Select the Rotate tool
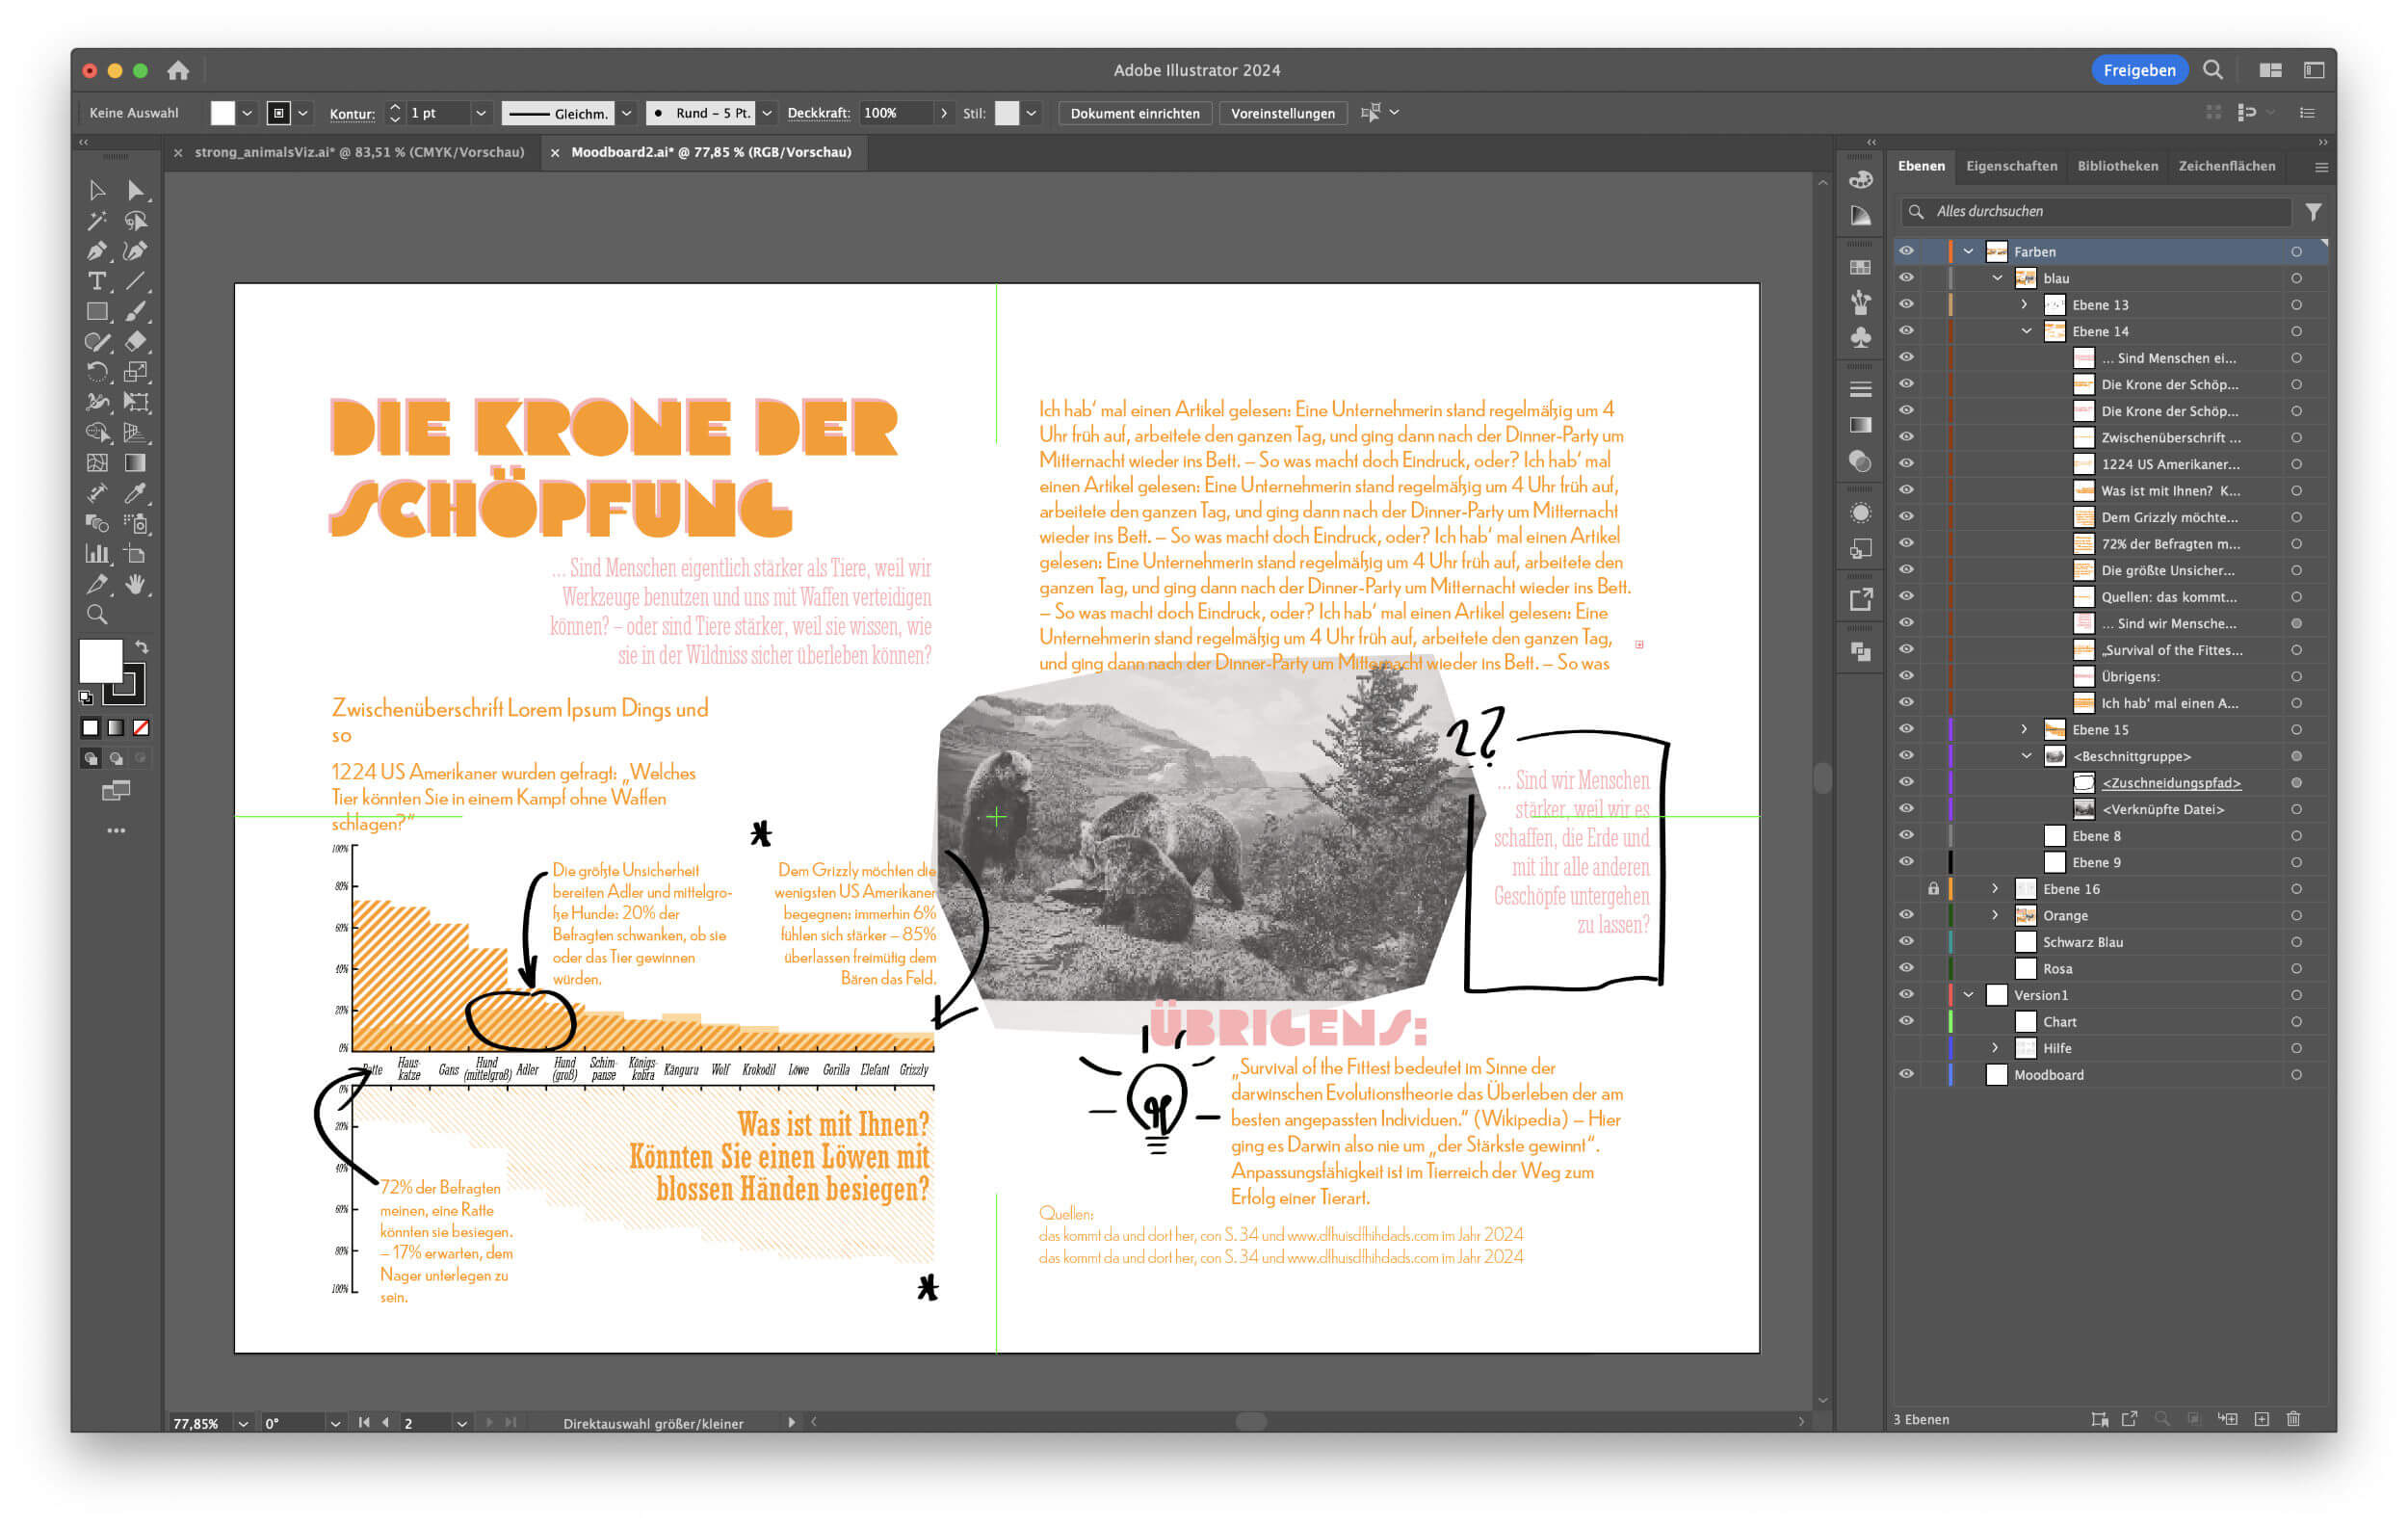Screen dimensions: 2408x1526 click(x=97, y=372)
